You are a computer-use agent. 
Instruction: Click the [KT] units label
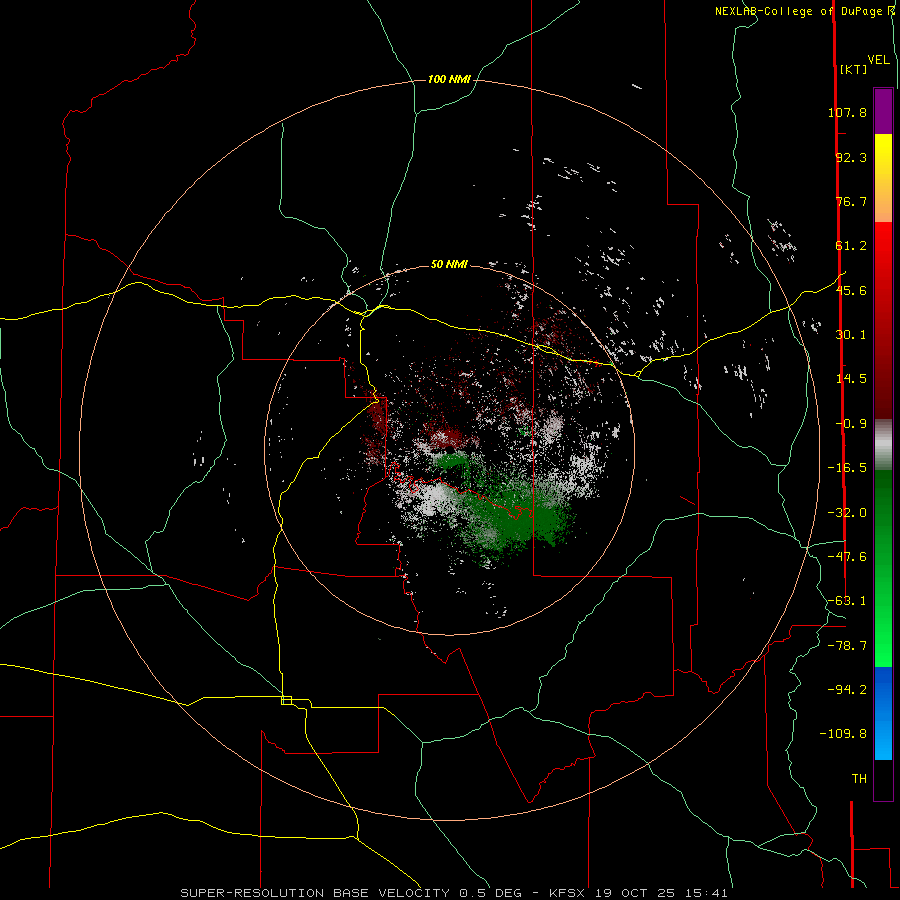tap(854, 69)
